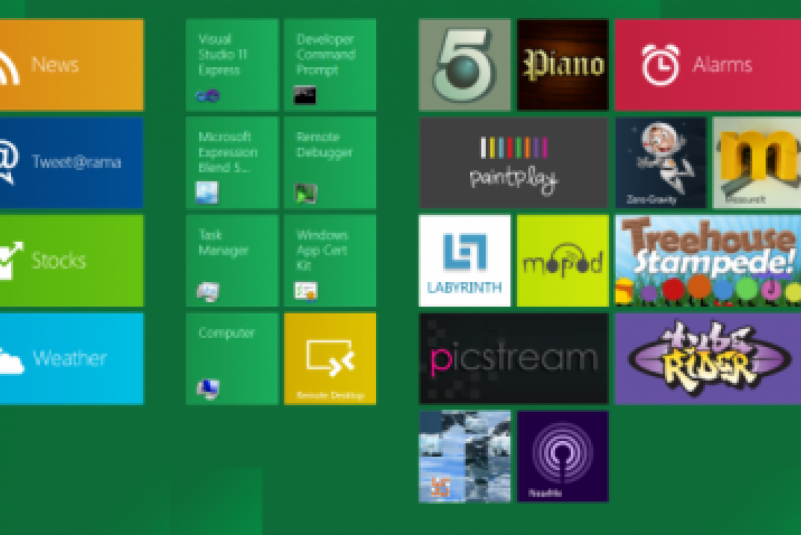Launch the Piano app tile
801x535 pixels.
point(562,65)
